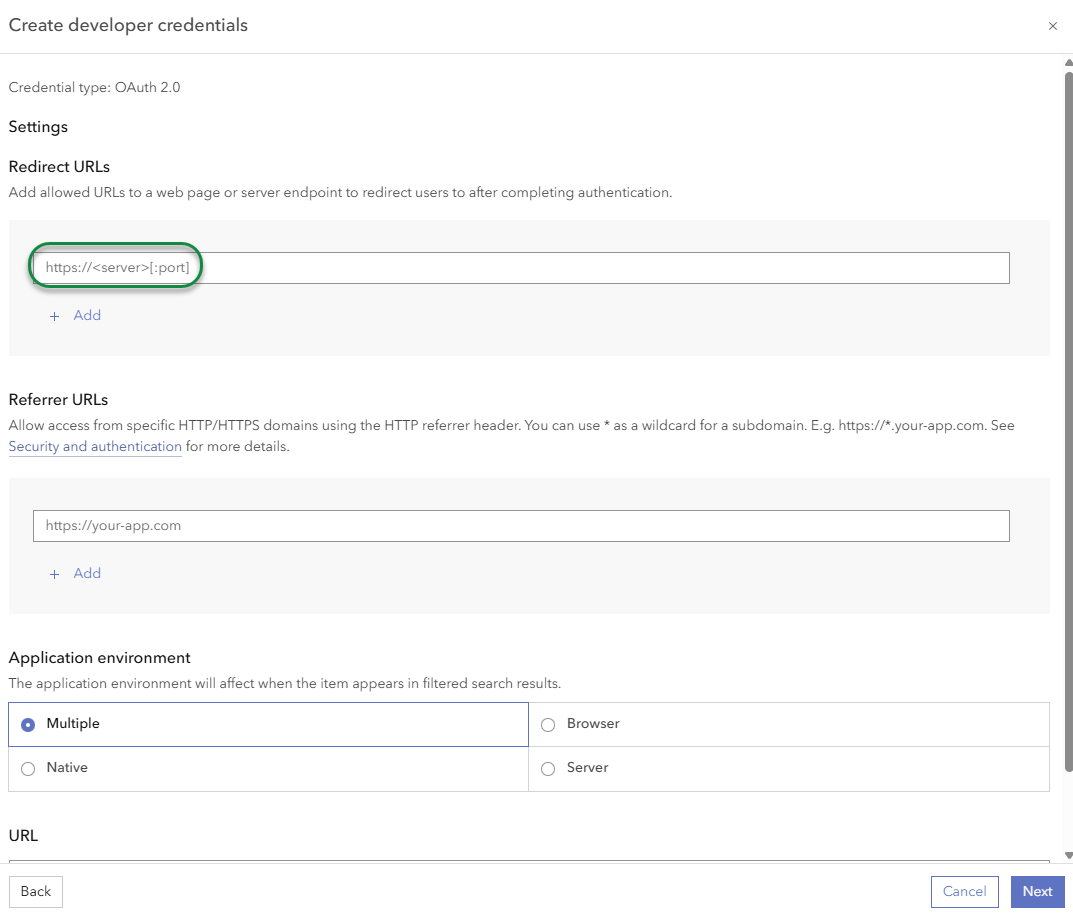This screenshot has height=913, width=1073.
Task: Click the Cancel button
Action: pos(963,891)
